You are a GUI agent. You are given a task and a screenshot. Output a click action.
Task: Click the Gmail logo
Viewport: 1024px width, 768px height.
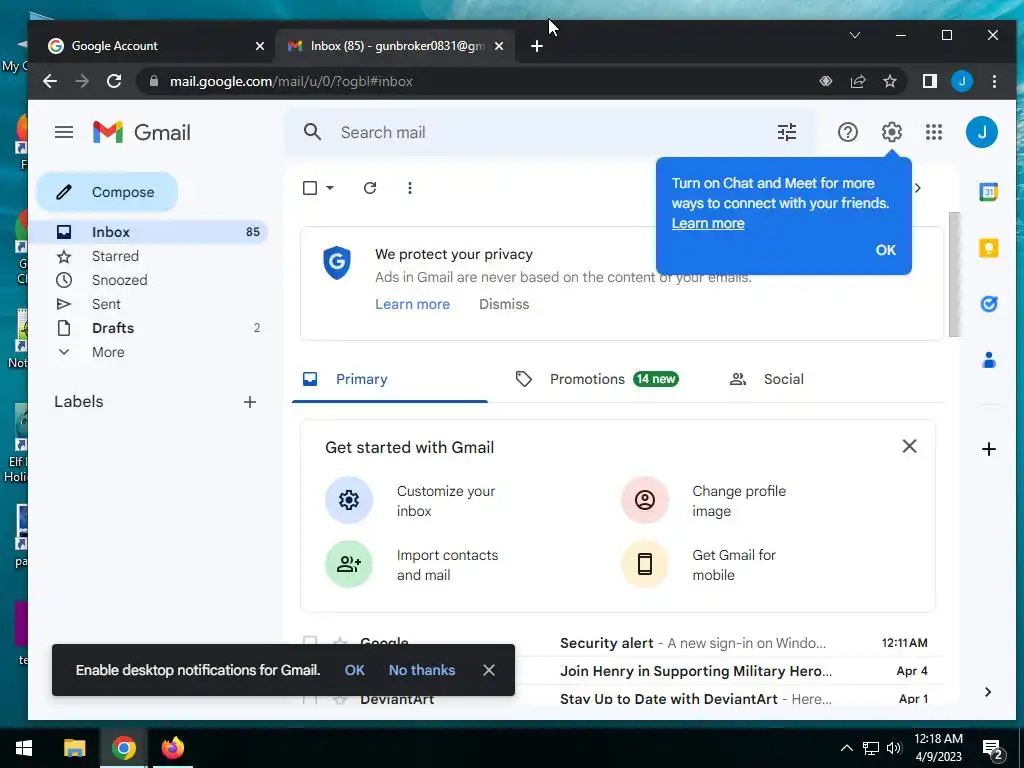pos(142,133)
